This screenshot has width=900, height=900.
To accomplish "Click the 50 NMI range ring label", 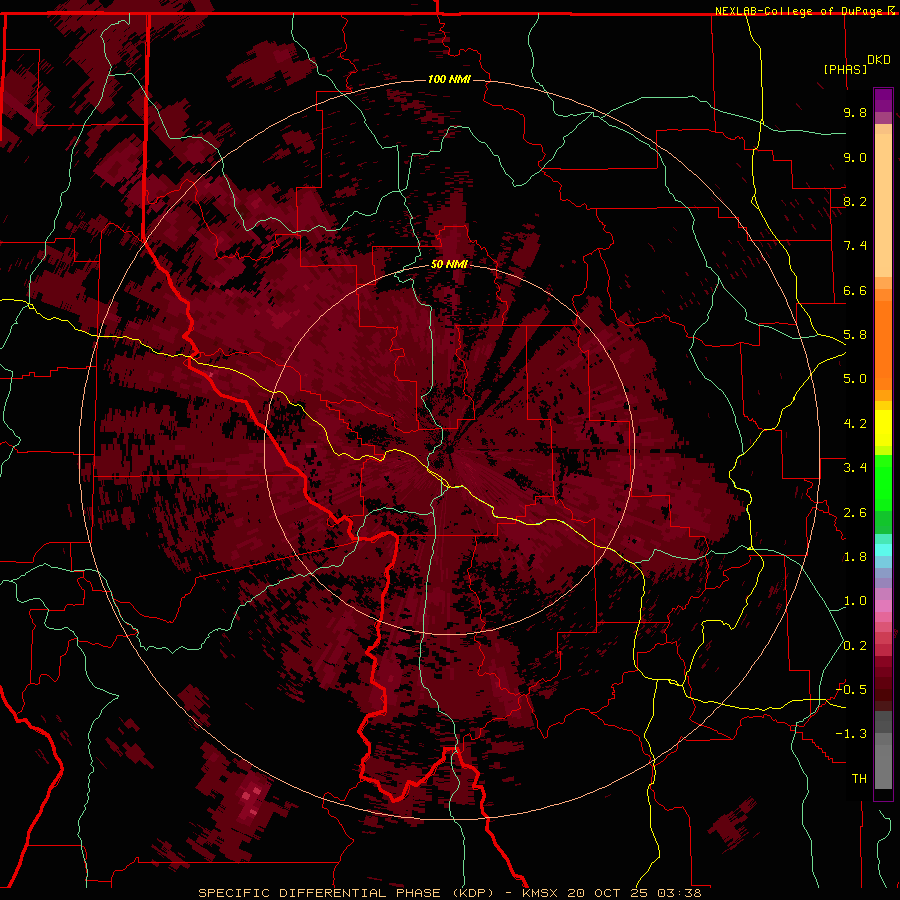I will [x=449, y=264].
